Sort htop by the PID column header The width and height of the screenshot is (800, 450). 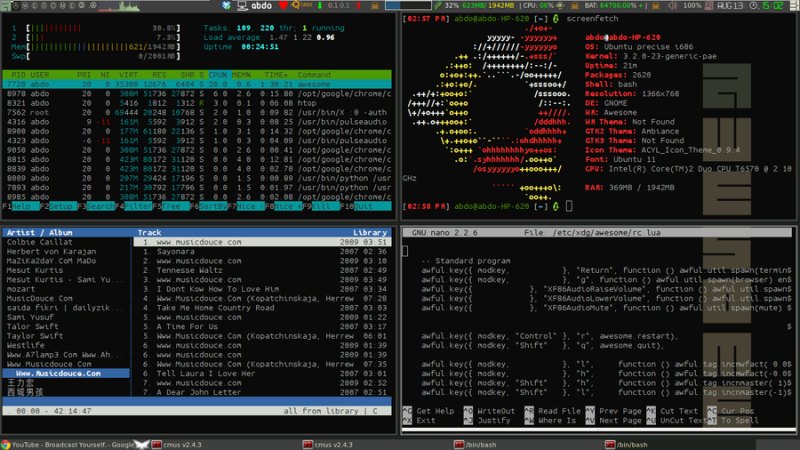(x=18, y=74)
